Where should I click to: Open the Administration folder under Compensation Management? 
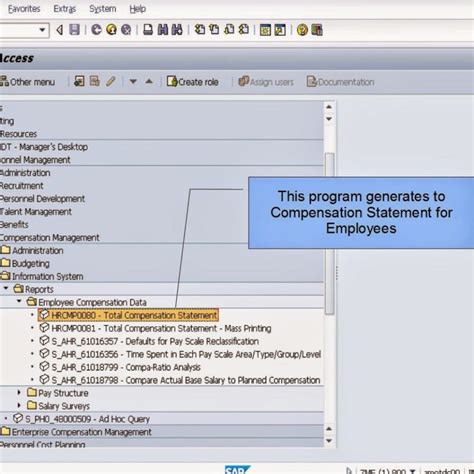click(32, 250)
